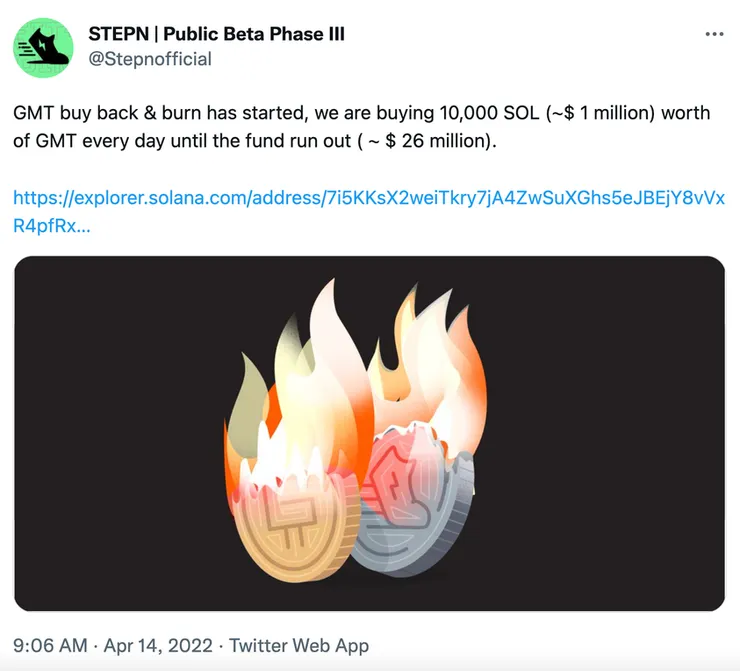Click the STEPN green sneaker profile avatar
Screen dimensions: 740x671
click(43, 47)
